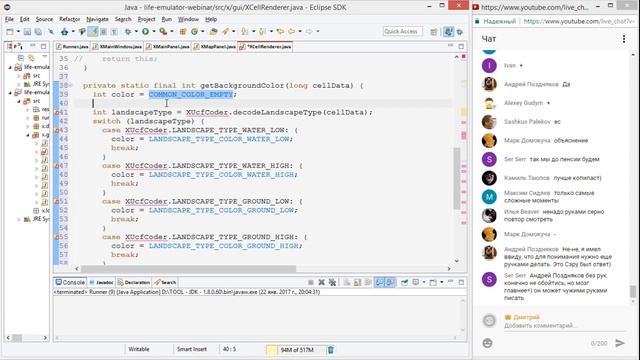Open the Run button dropdown arrow
Screen dimensions: 640x360
coord(153,31)
